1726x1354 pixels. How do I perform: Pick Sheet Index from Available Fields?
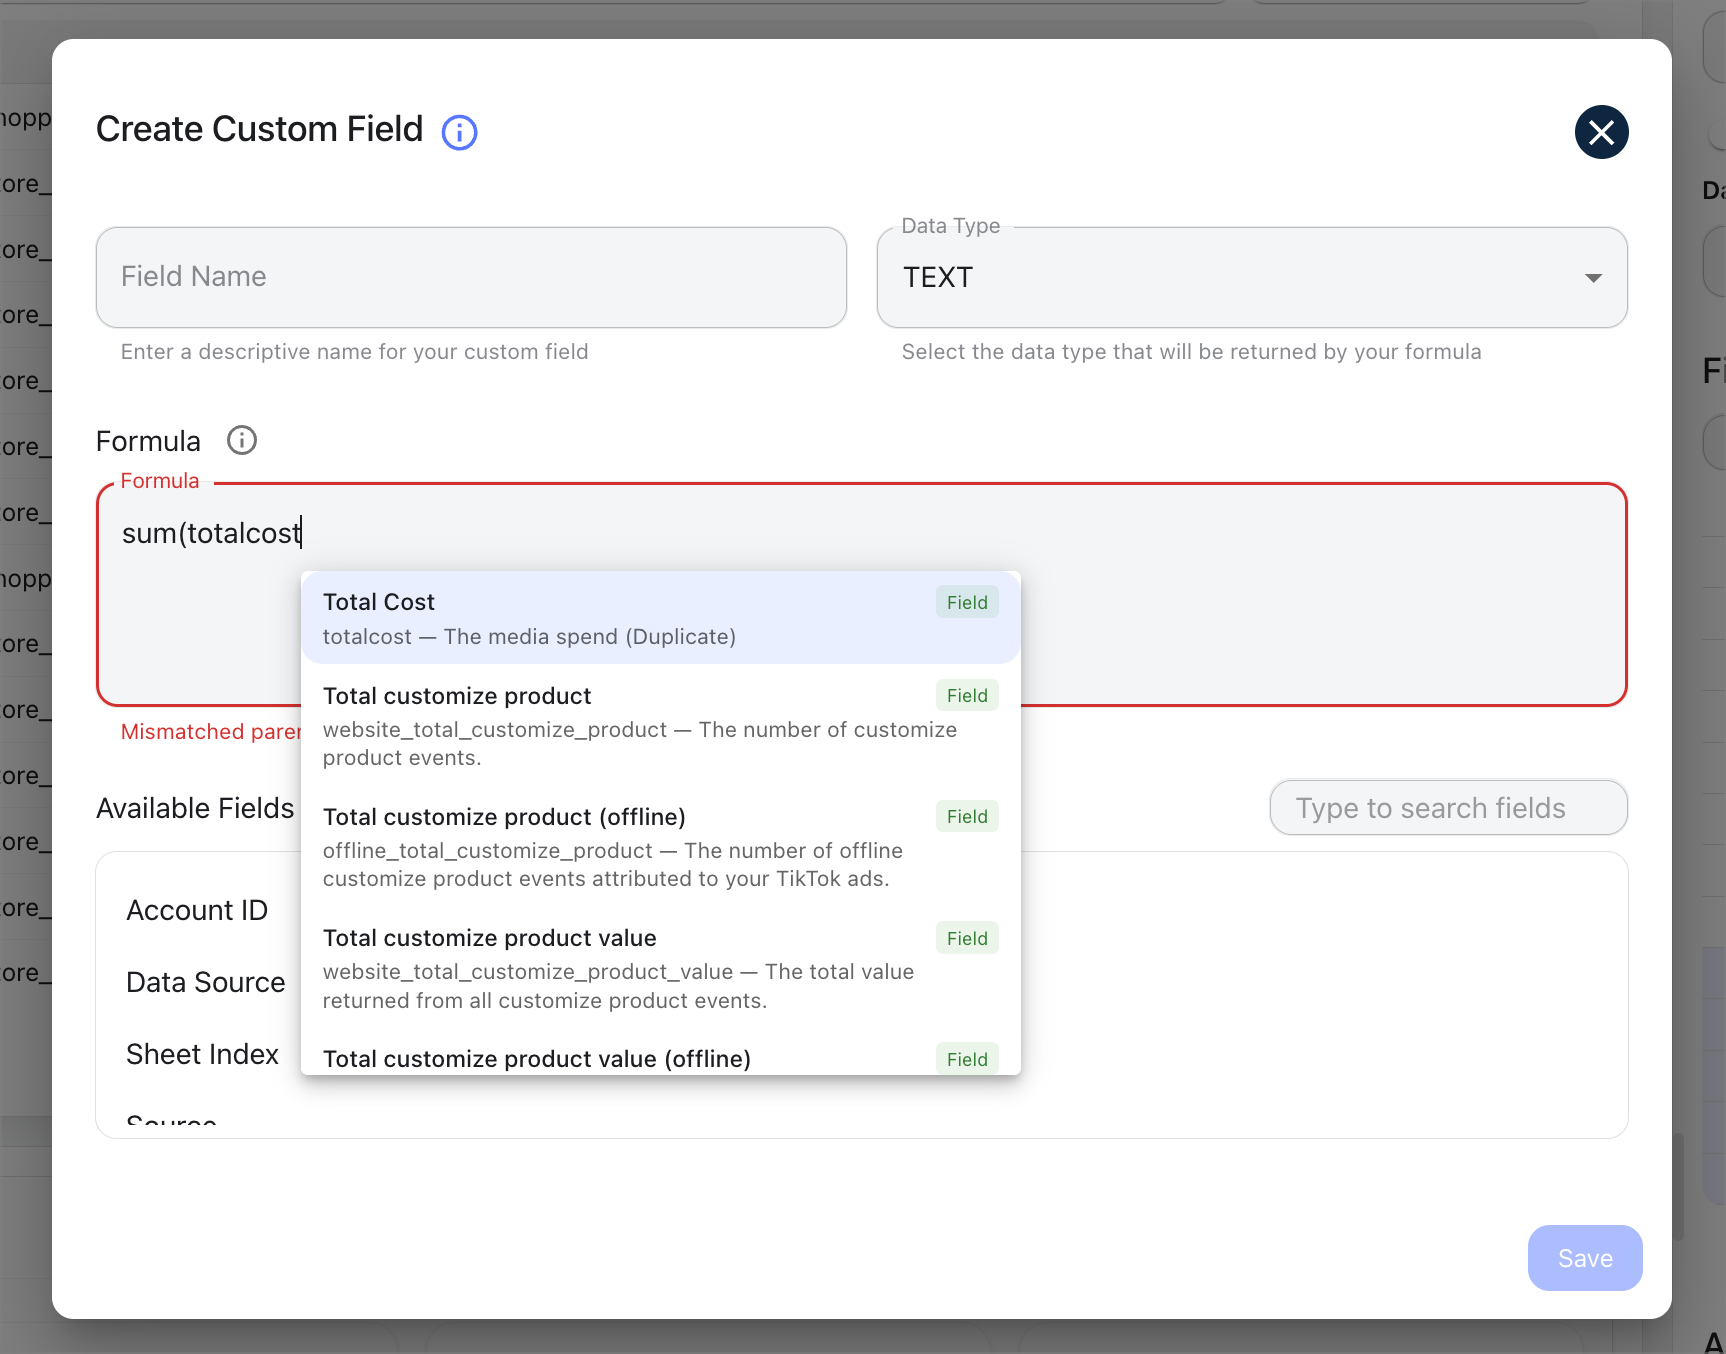point(202,1054)
